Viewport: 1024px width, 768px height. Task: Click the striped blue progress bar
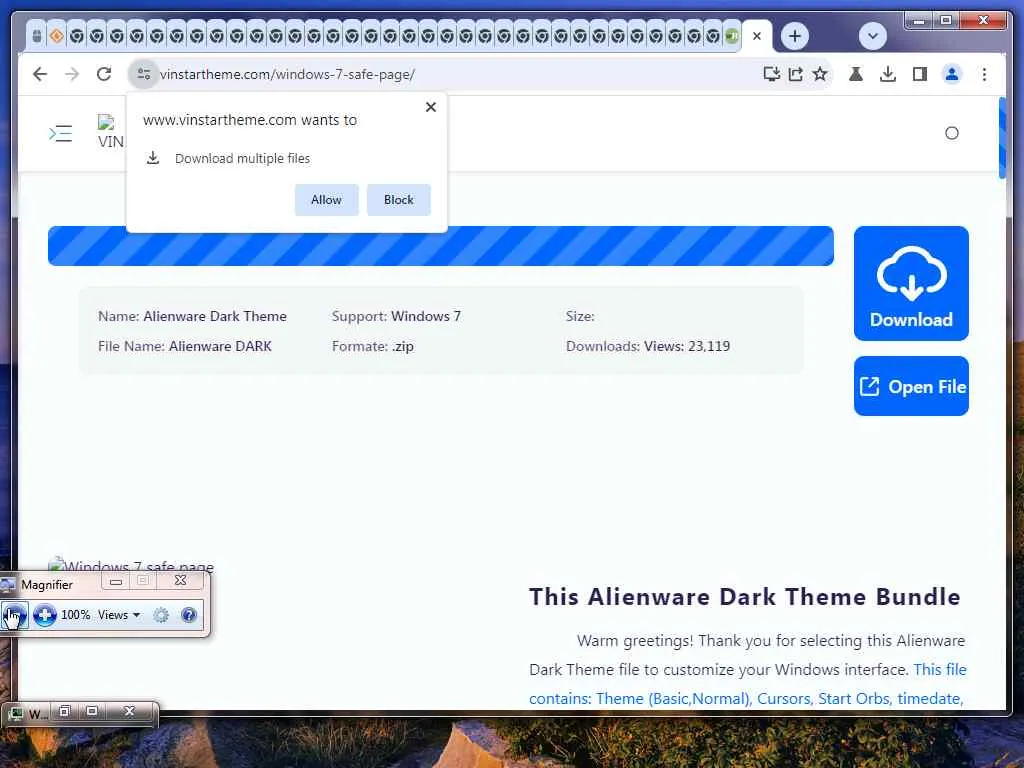click(441, 246)
